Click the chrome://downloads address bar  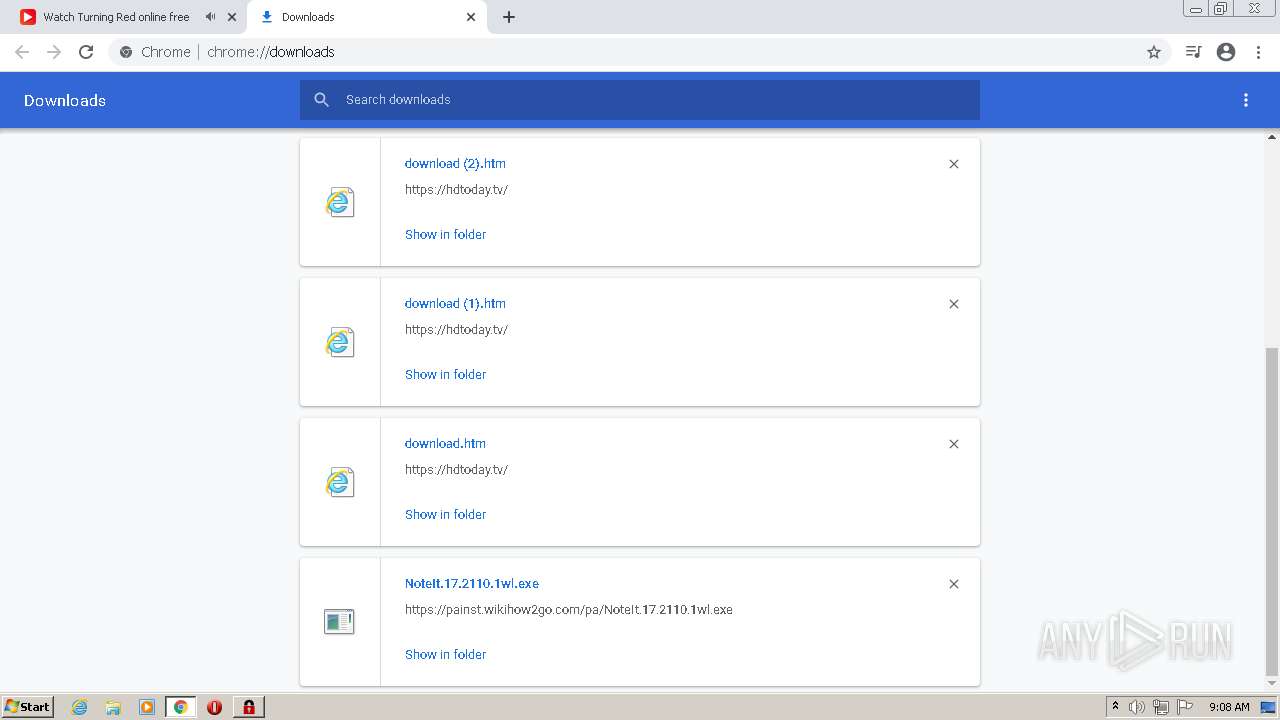click(x=640, y=52)
